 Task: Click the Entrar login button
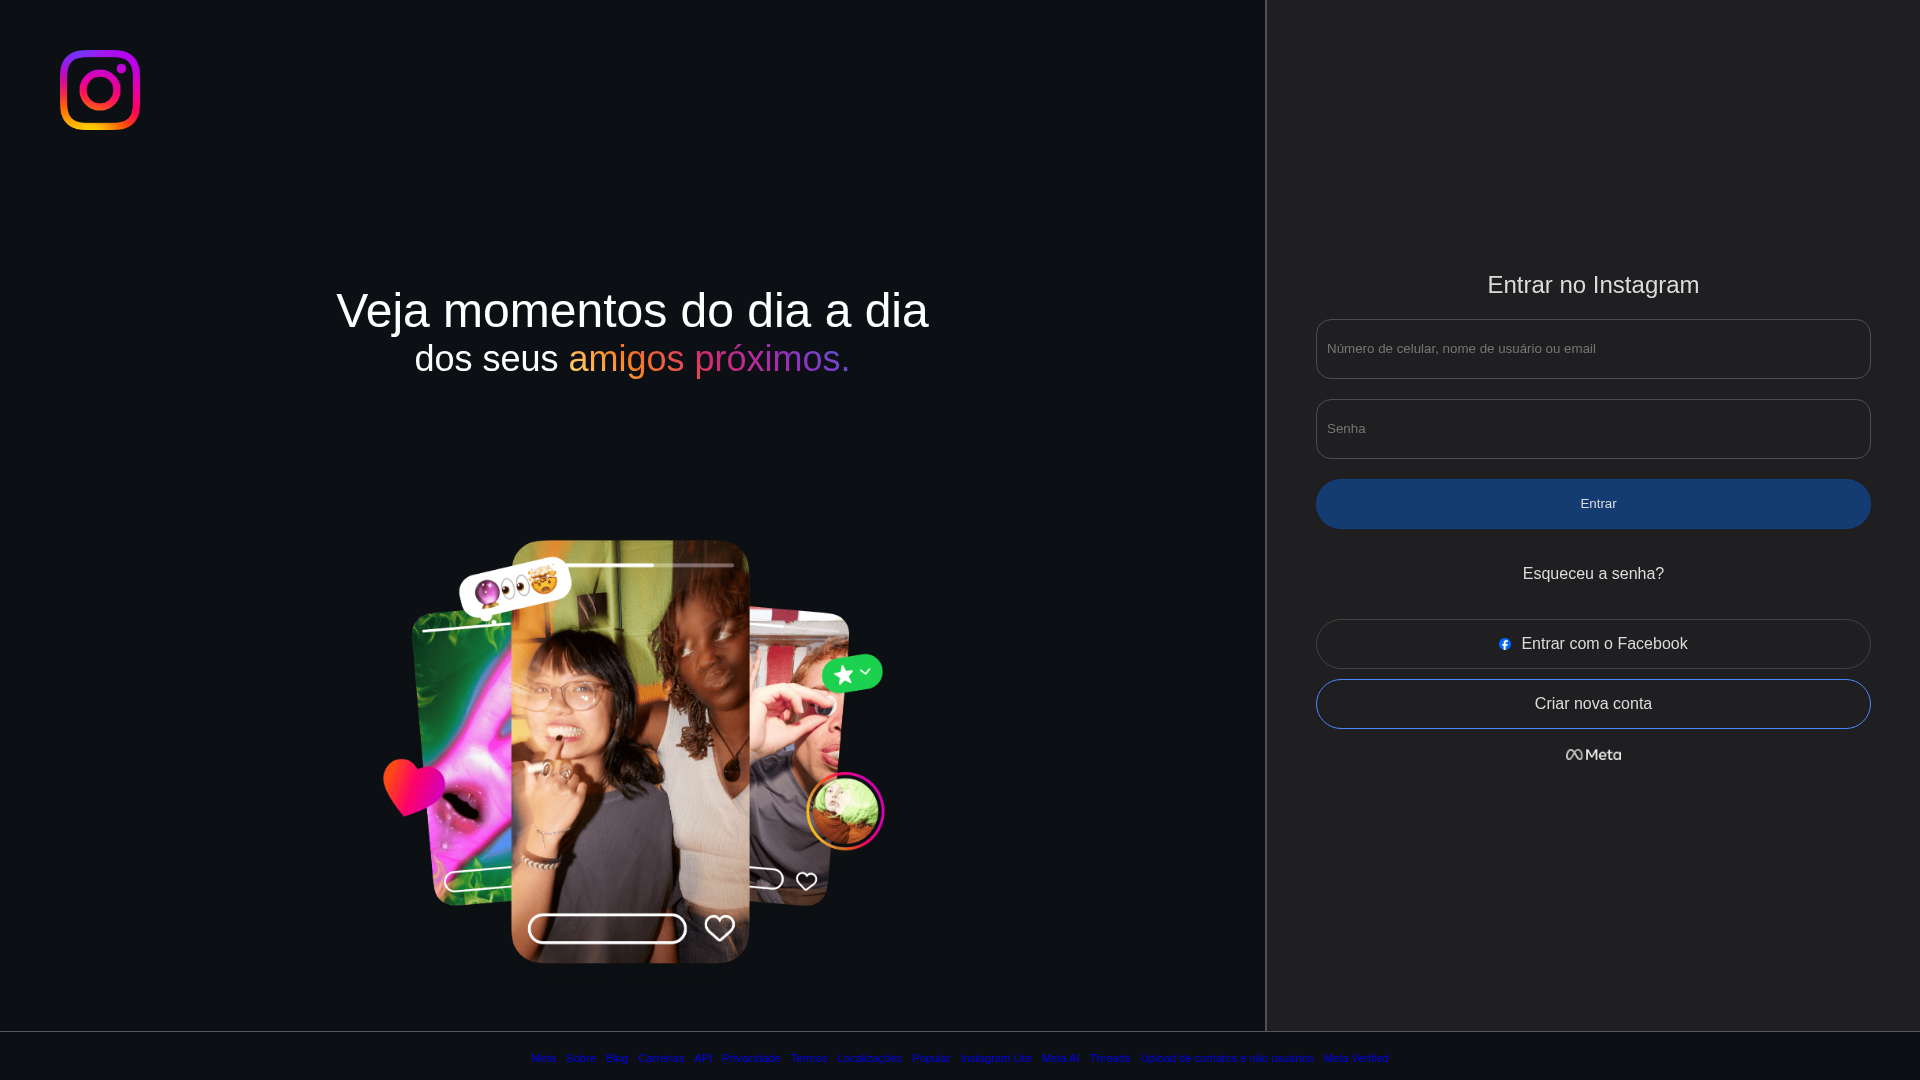point(1593,504)
